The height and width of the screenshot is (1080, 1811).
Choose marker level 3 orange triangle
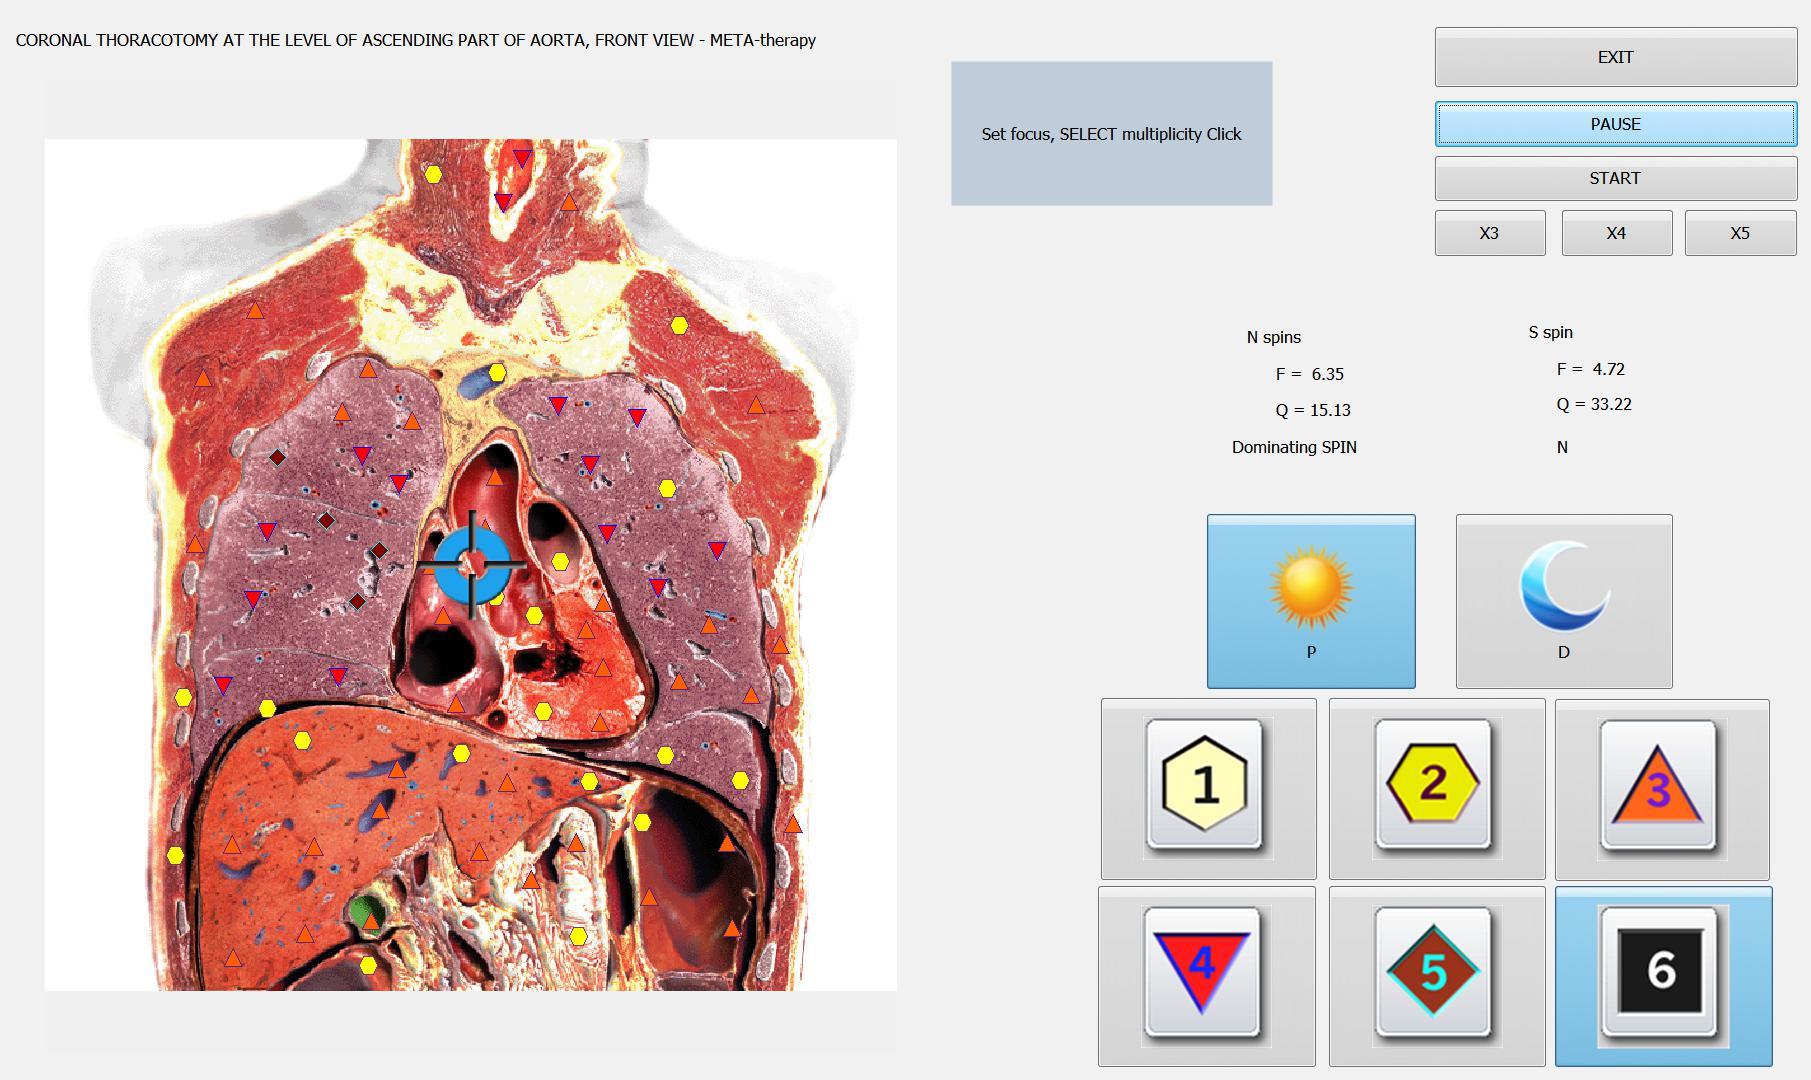pyautogui.click(x=1662, y=789)
